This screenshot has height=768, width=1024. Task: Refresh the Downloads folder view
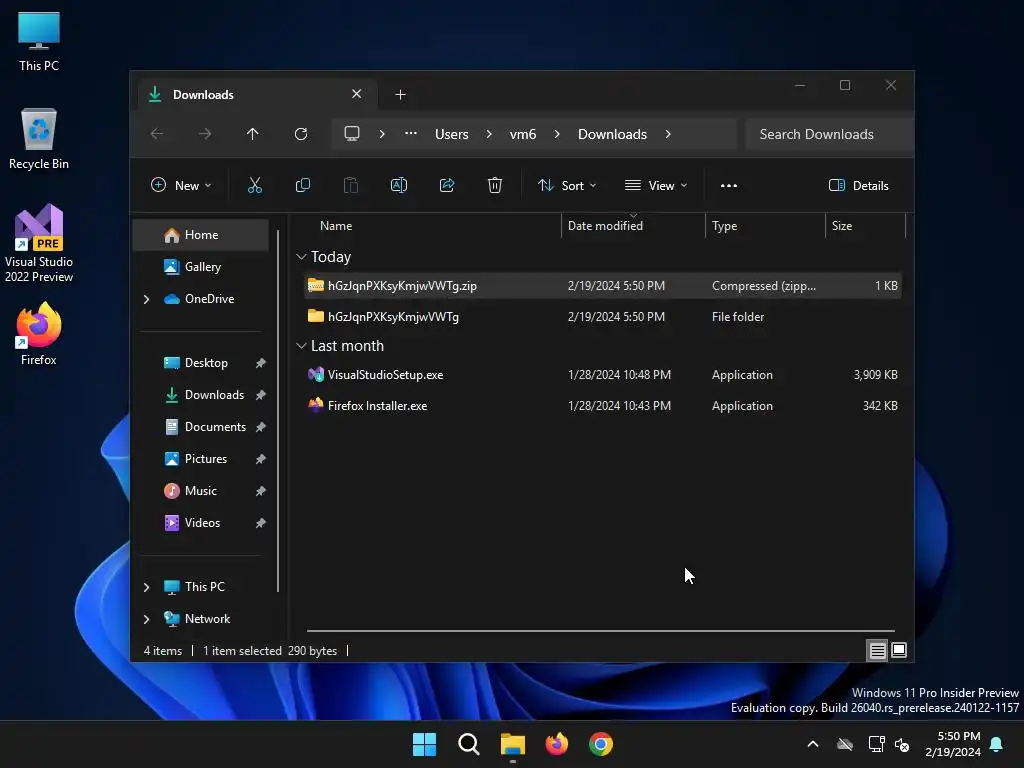point(300,134)
